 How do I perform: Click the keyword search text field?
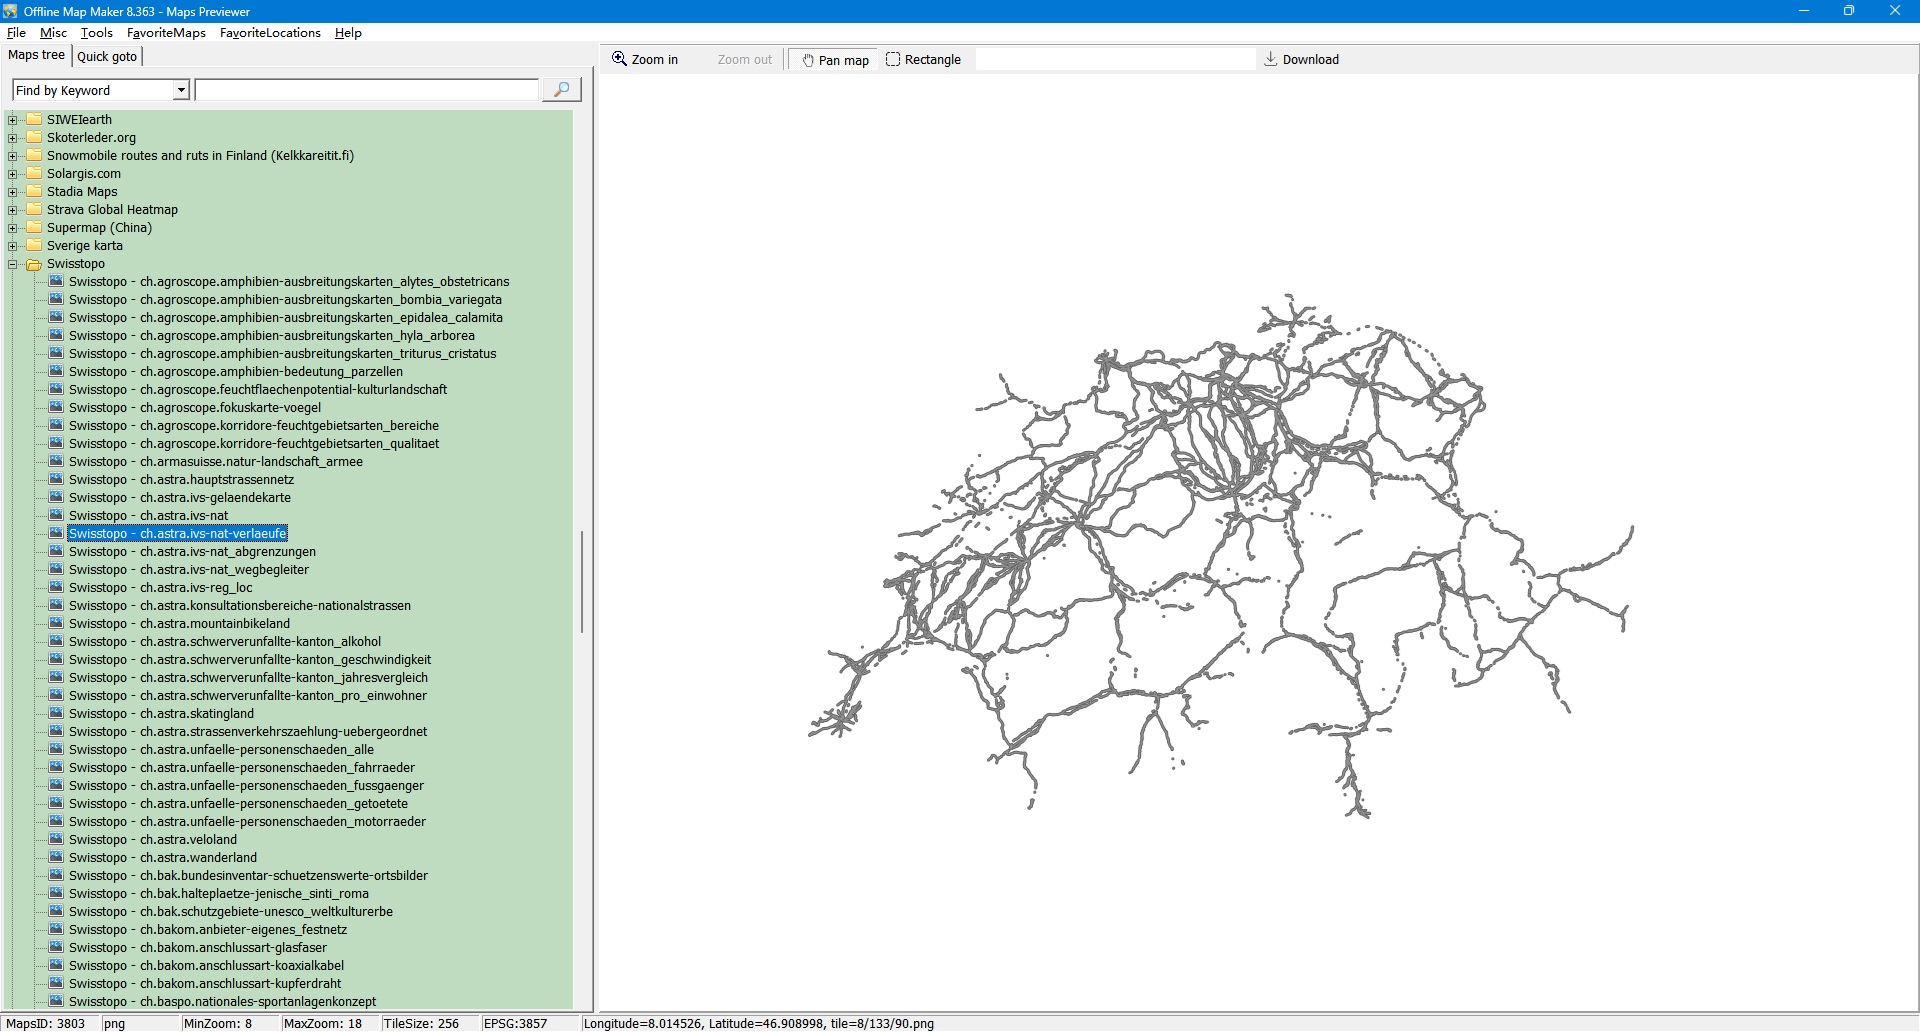366,91
